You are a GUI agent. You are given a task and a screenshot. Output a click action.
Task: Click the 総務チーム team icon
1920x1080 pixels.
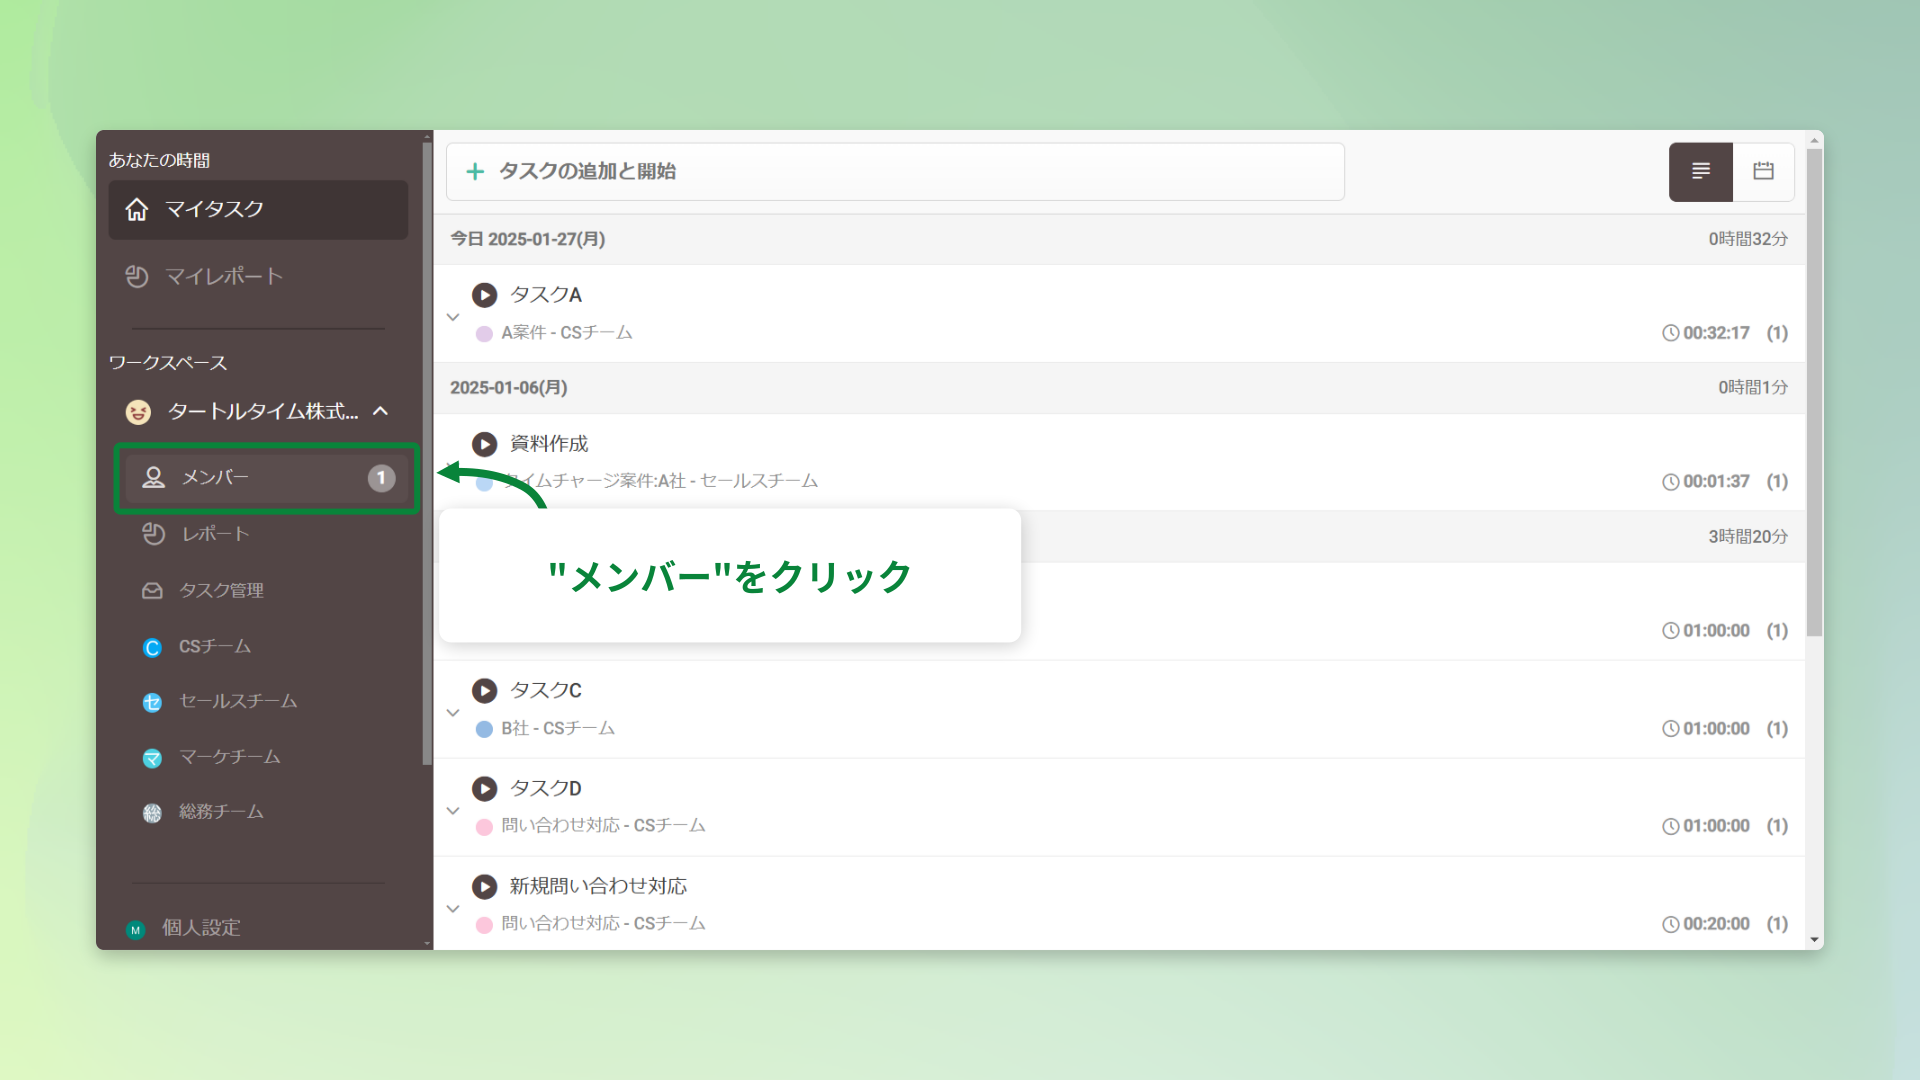[x=152, y=812]
